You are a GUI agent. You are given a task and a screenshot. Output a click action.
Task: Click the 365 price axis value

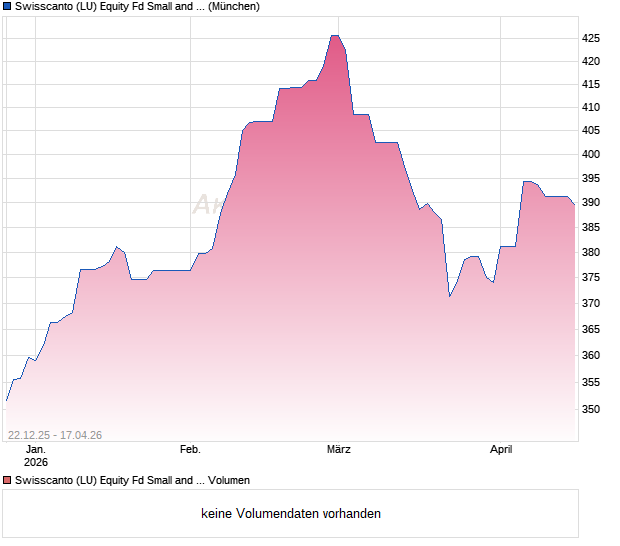pos(591,329)
